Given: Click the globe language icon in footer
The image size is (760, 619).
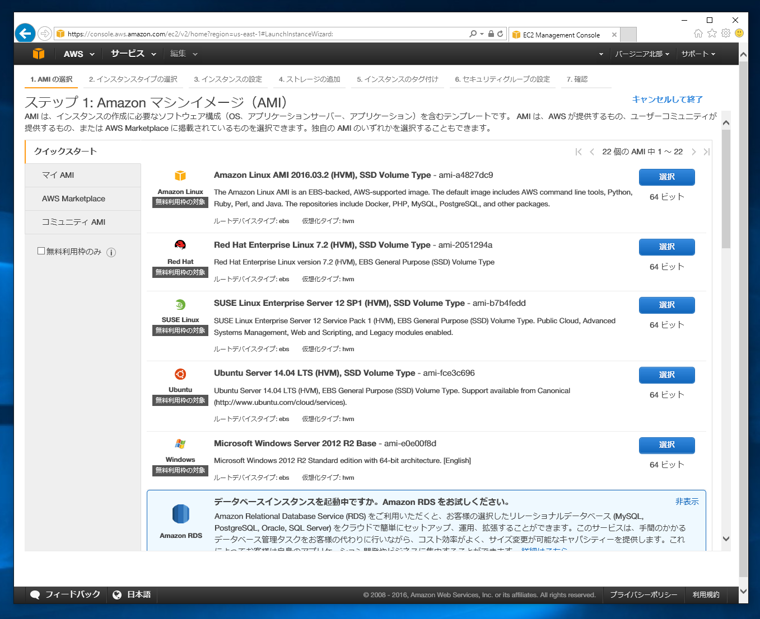Looking at the screenshot, I should coord(117,595).
